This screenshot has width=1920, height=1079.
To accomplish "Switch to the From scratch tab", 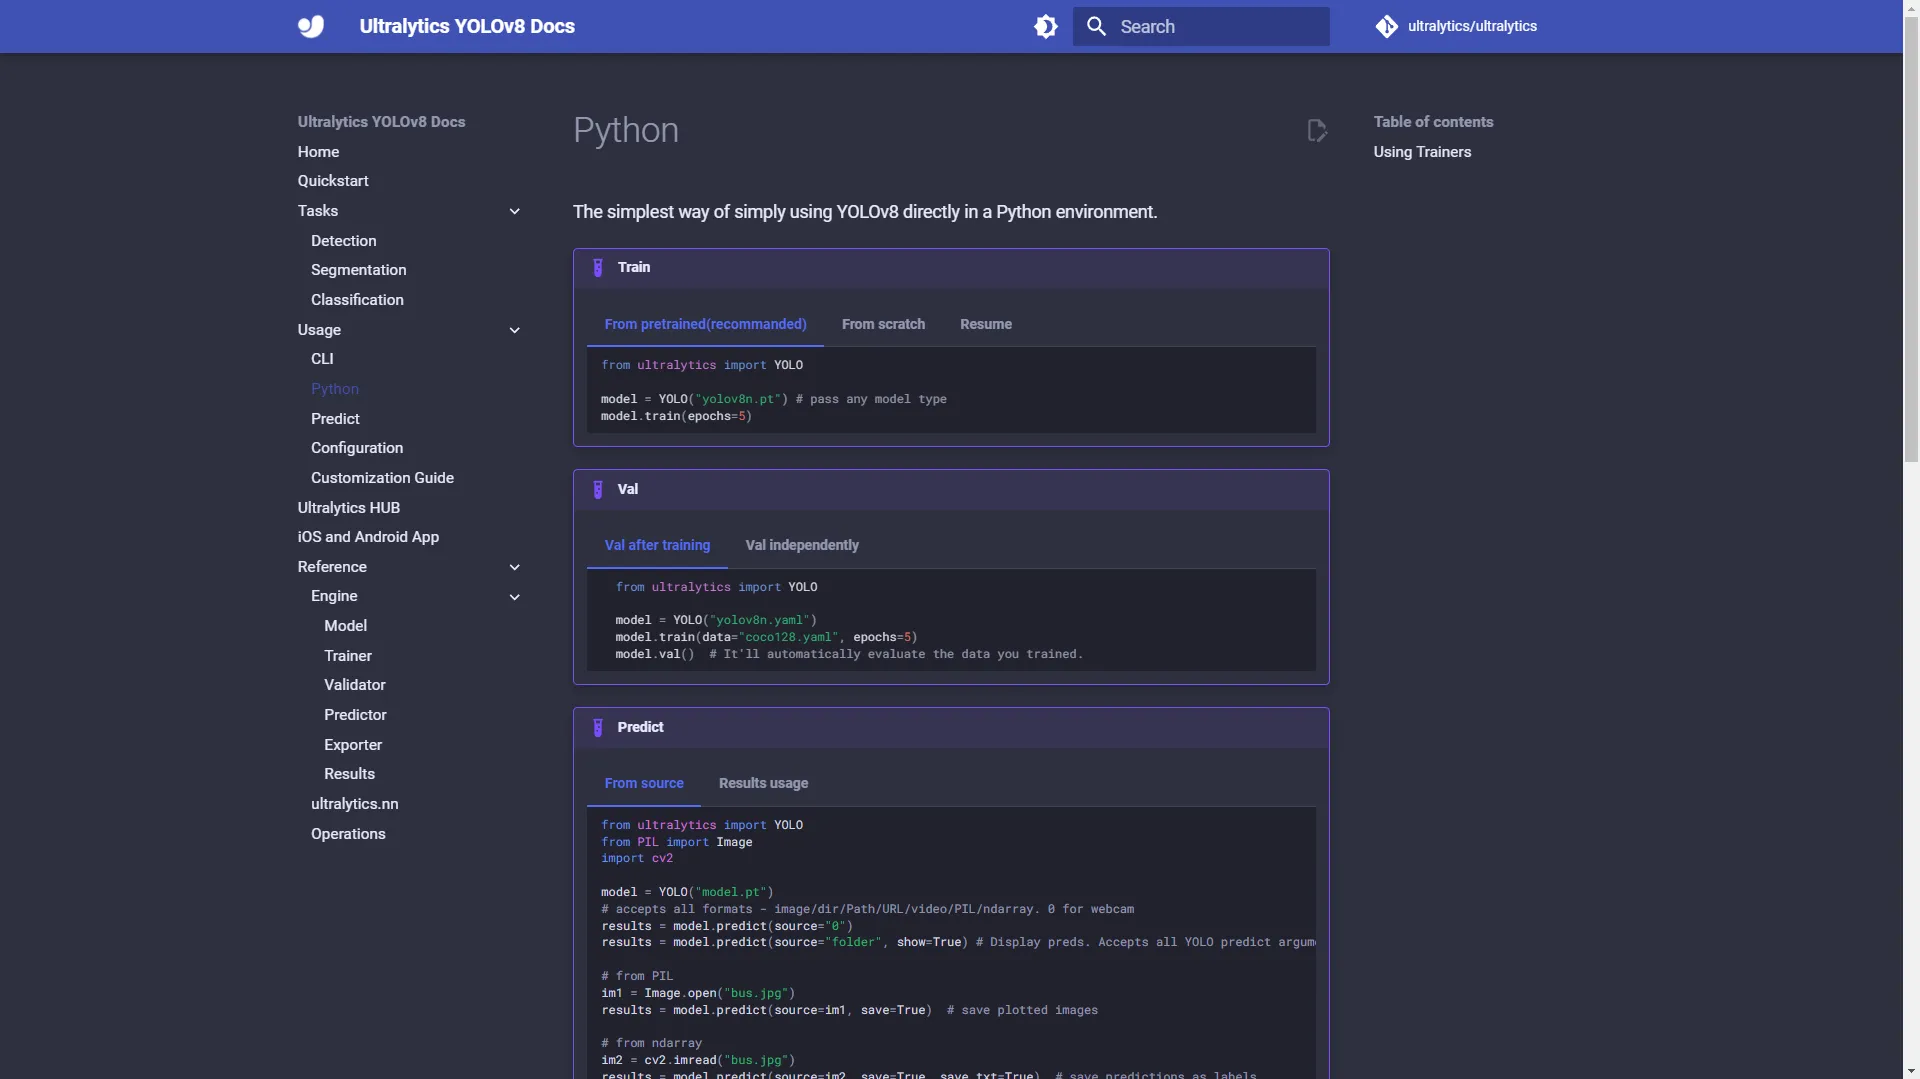I will click(x=883, y=324).
